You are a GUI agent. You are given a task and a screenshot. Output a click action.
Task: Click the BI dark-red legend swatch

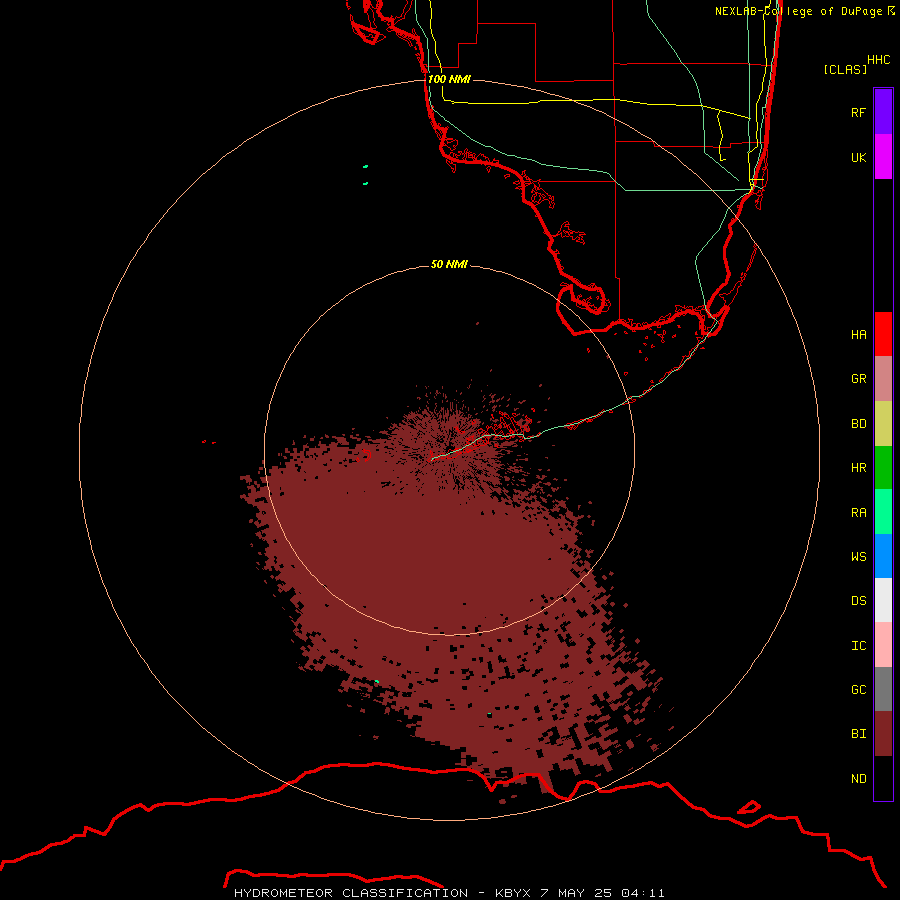883,734
